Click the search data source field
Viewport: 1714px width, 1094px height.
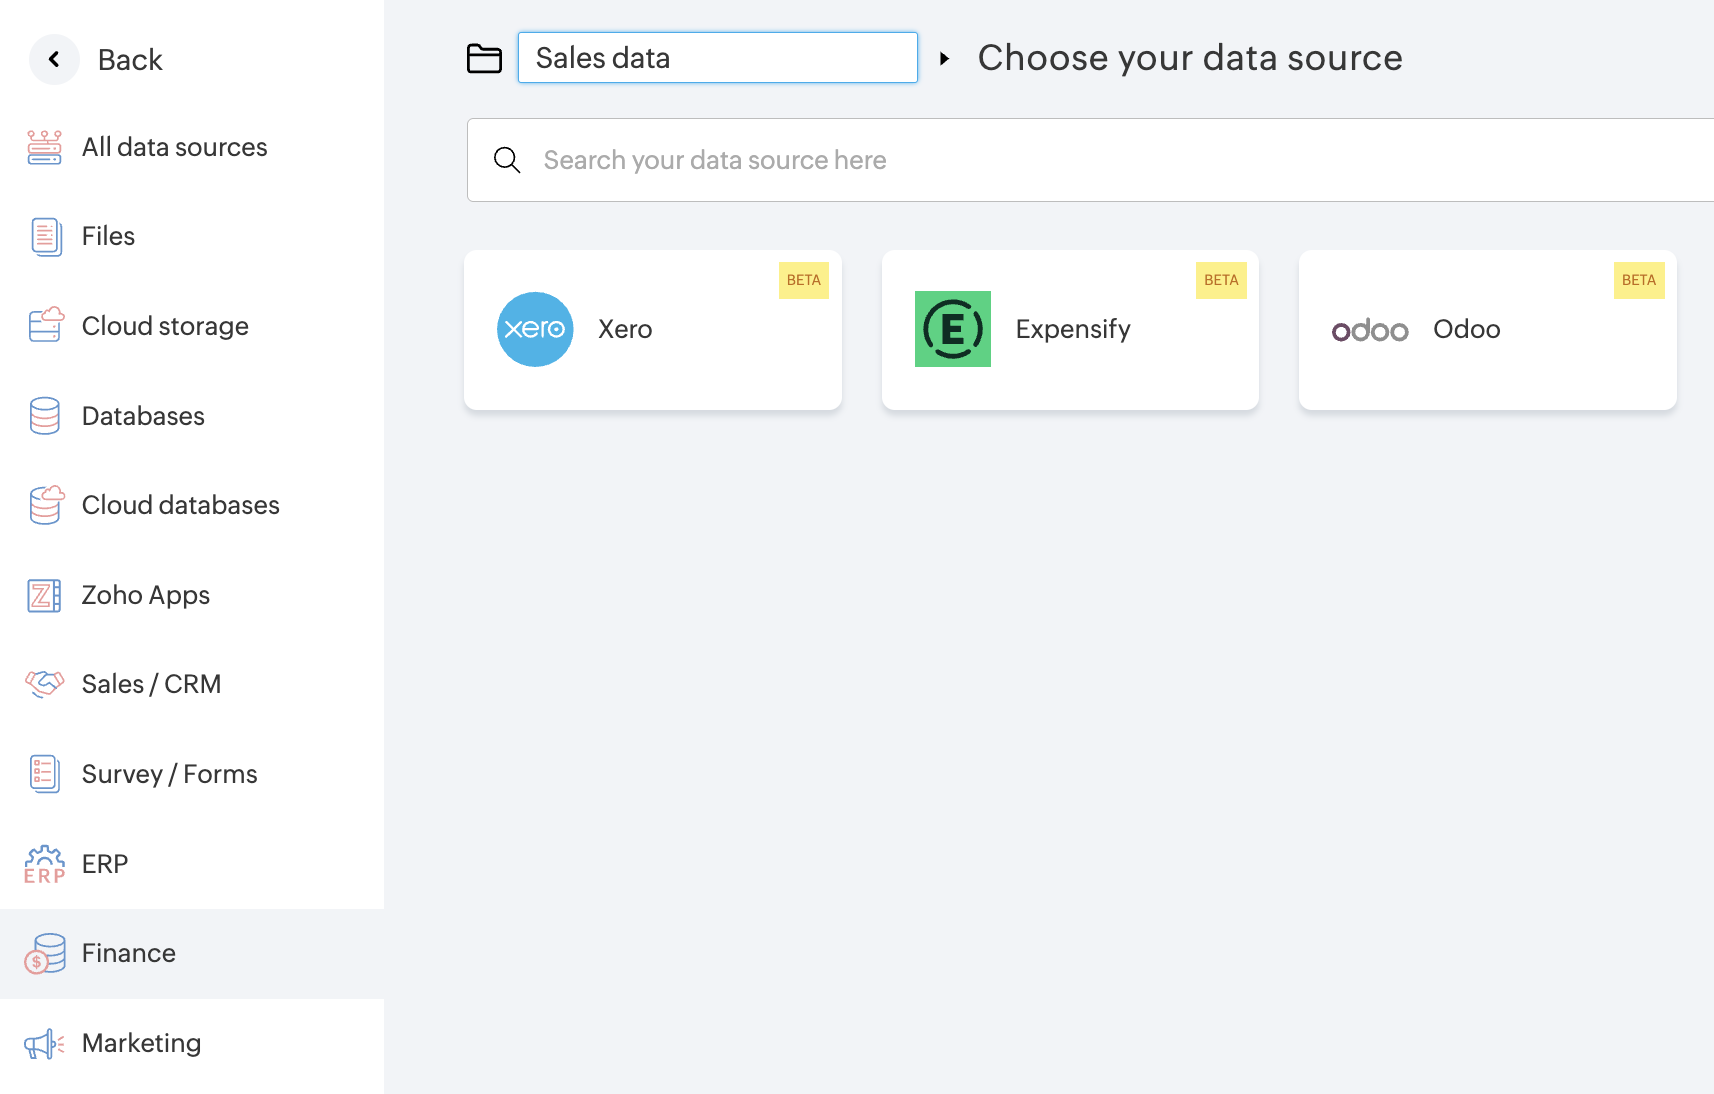tap(1100, 160)
